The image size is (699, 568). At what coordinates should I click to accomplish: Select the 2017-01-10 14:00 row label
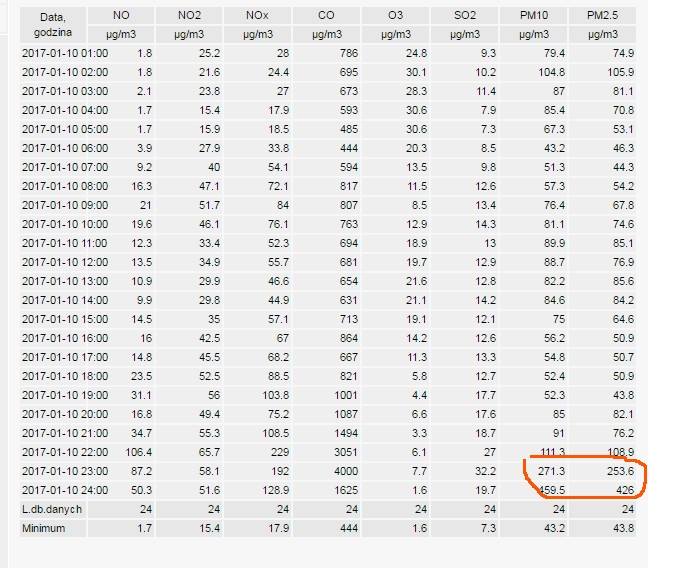pos(65,300)
